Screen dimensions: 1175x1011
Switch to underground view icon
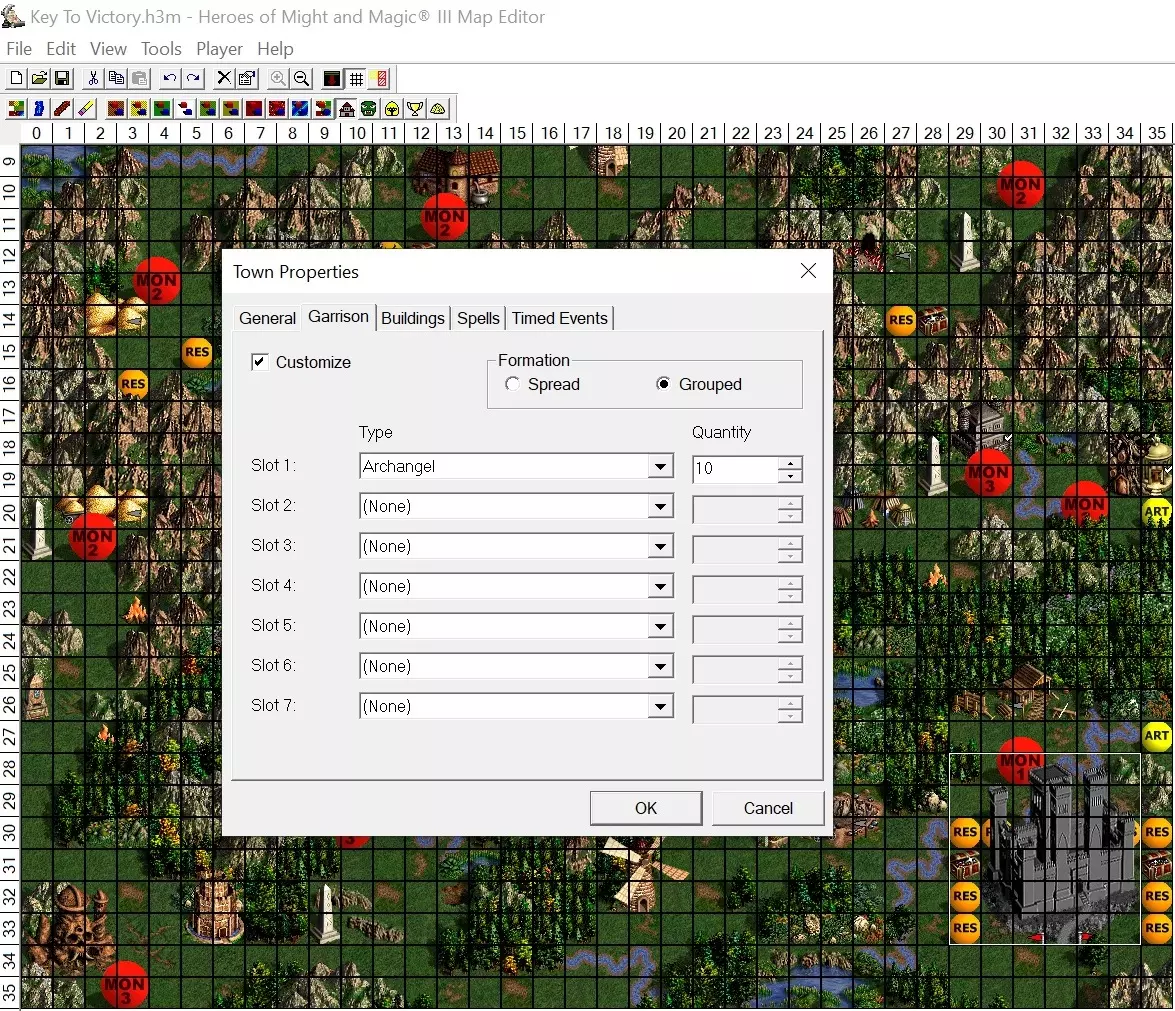332,78
